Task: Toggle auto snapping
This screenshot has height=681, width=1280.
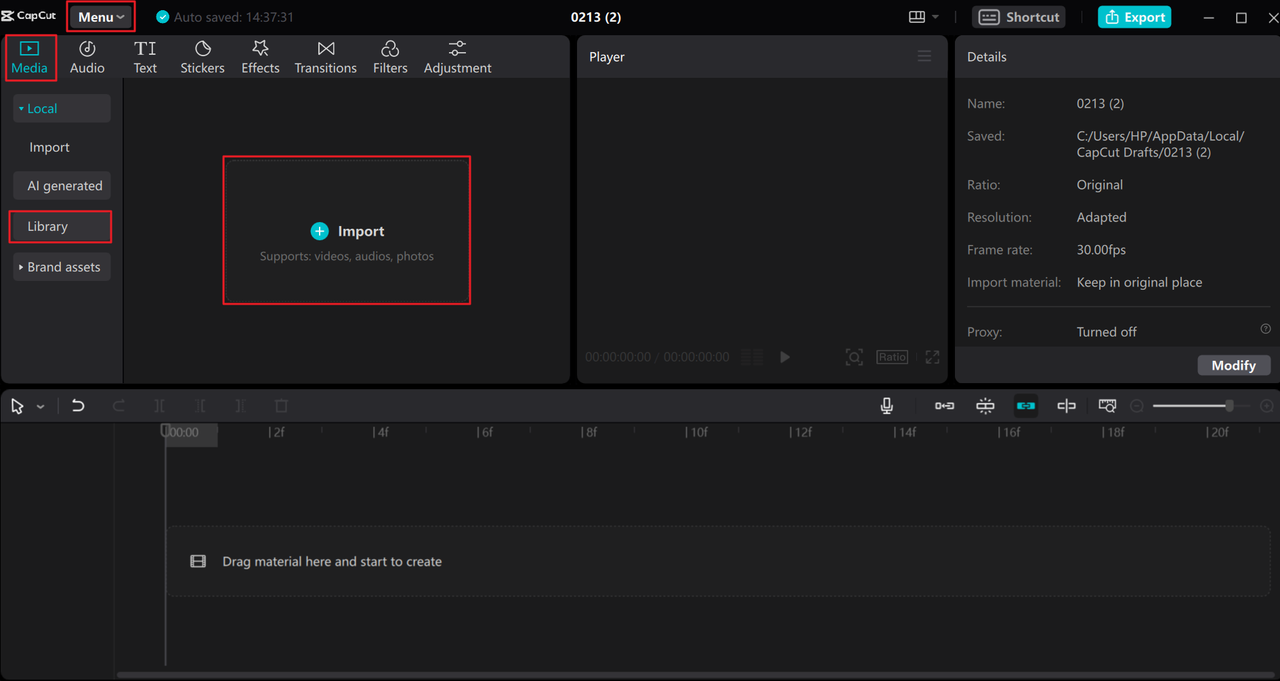Action: pyautogui.click(x=985, y=406)
